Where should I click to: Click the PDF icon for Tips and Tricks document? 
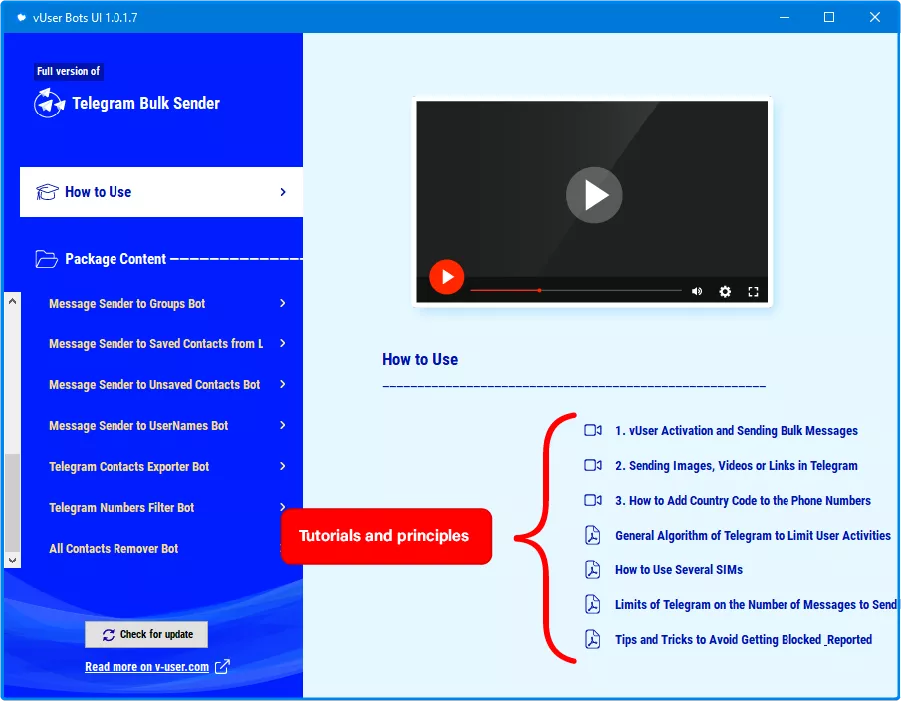click(592, 640)
